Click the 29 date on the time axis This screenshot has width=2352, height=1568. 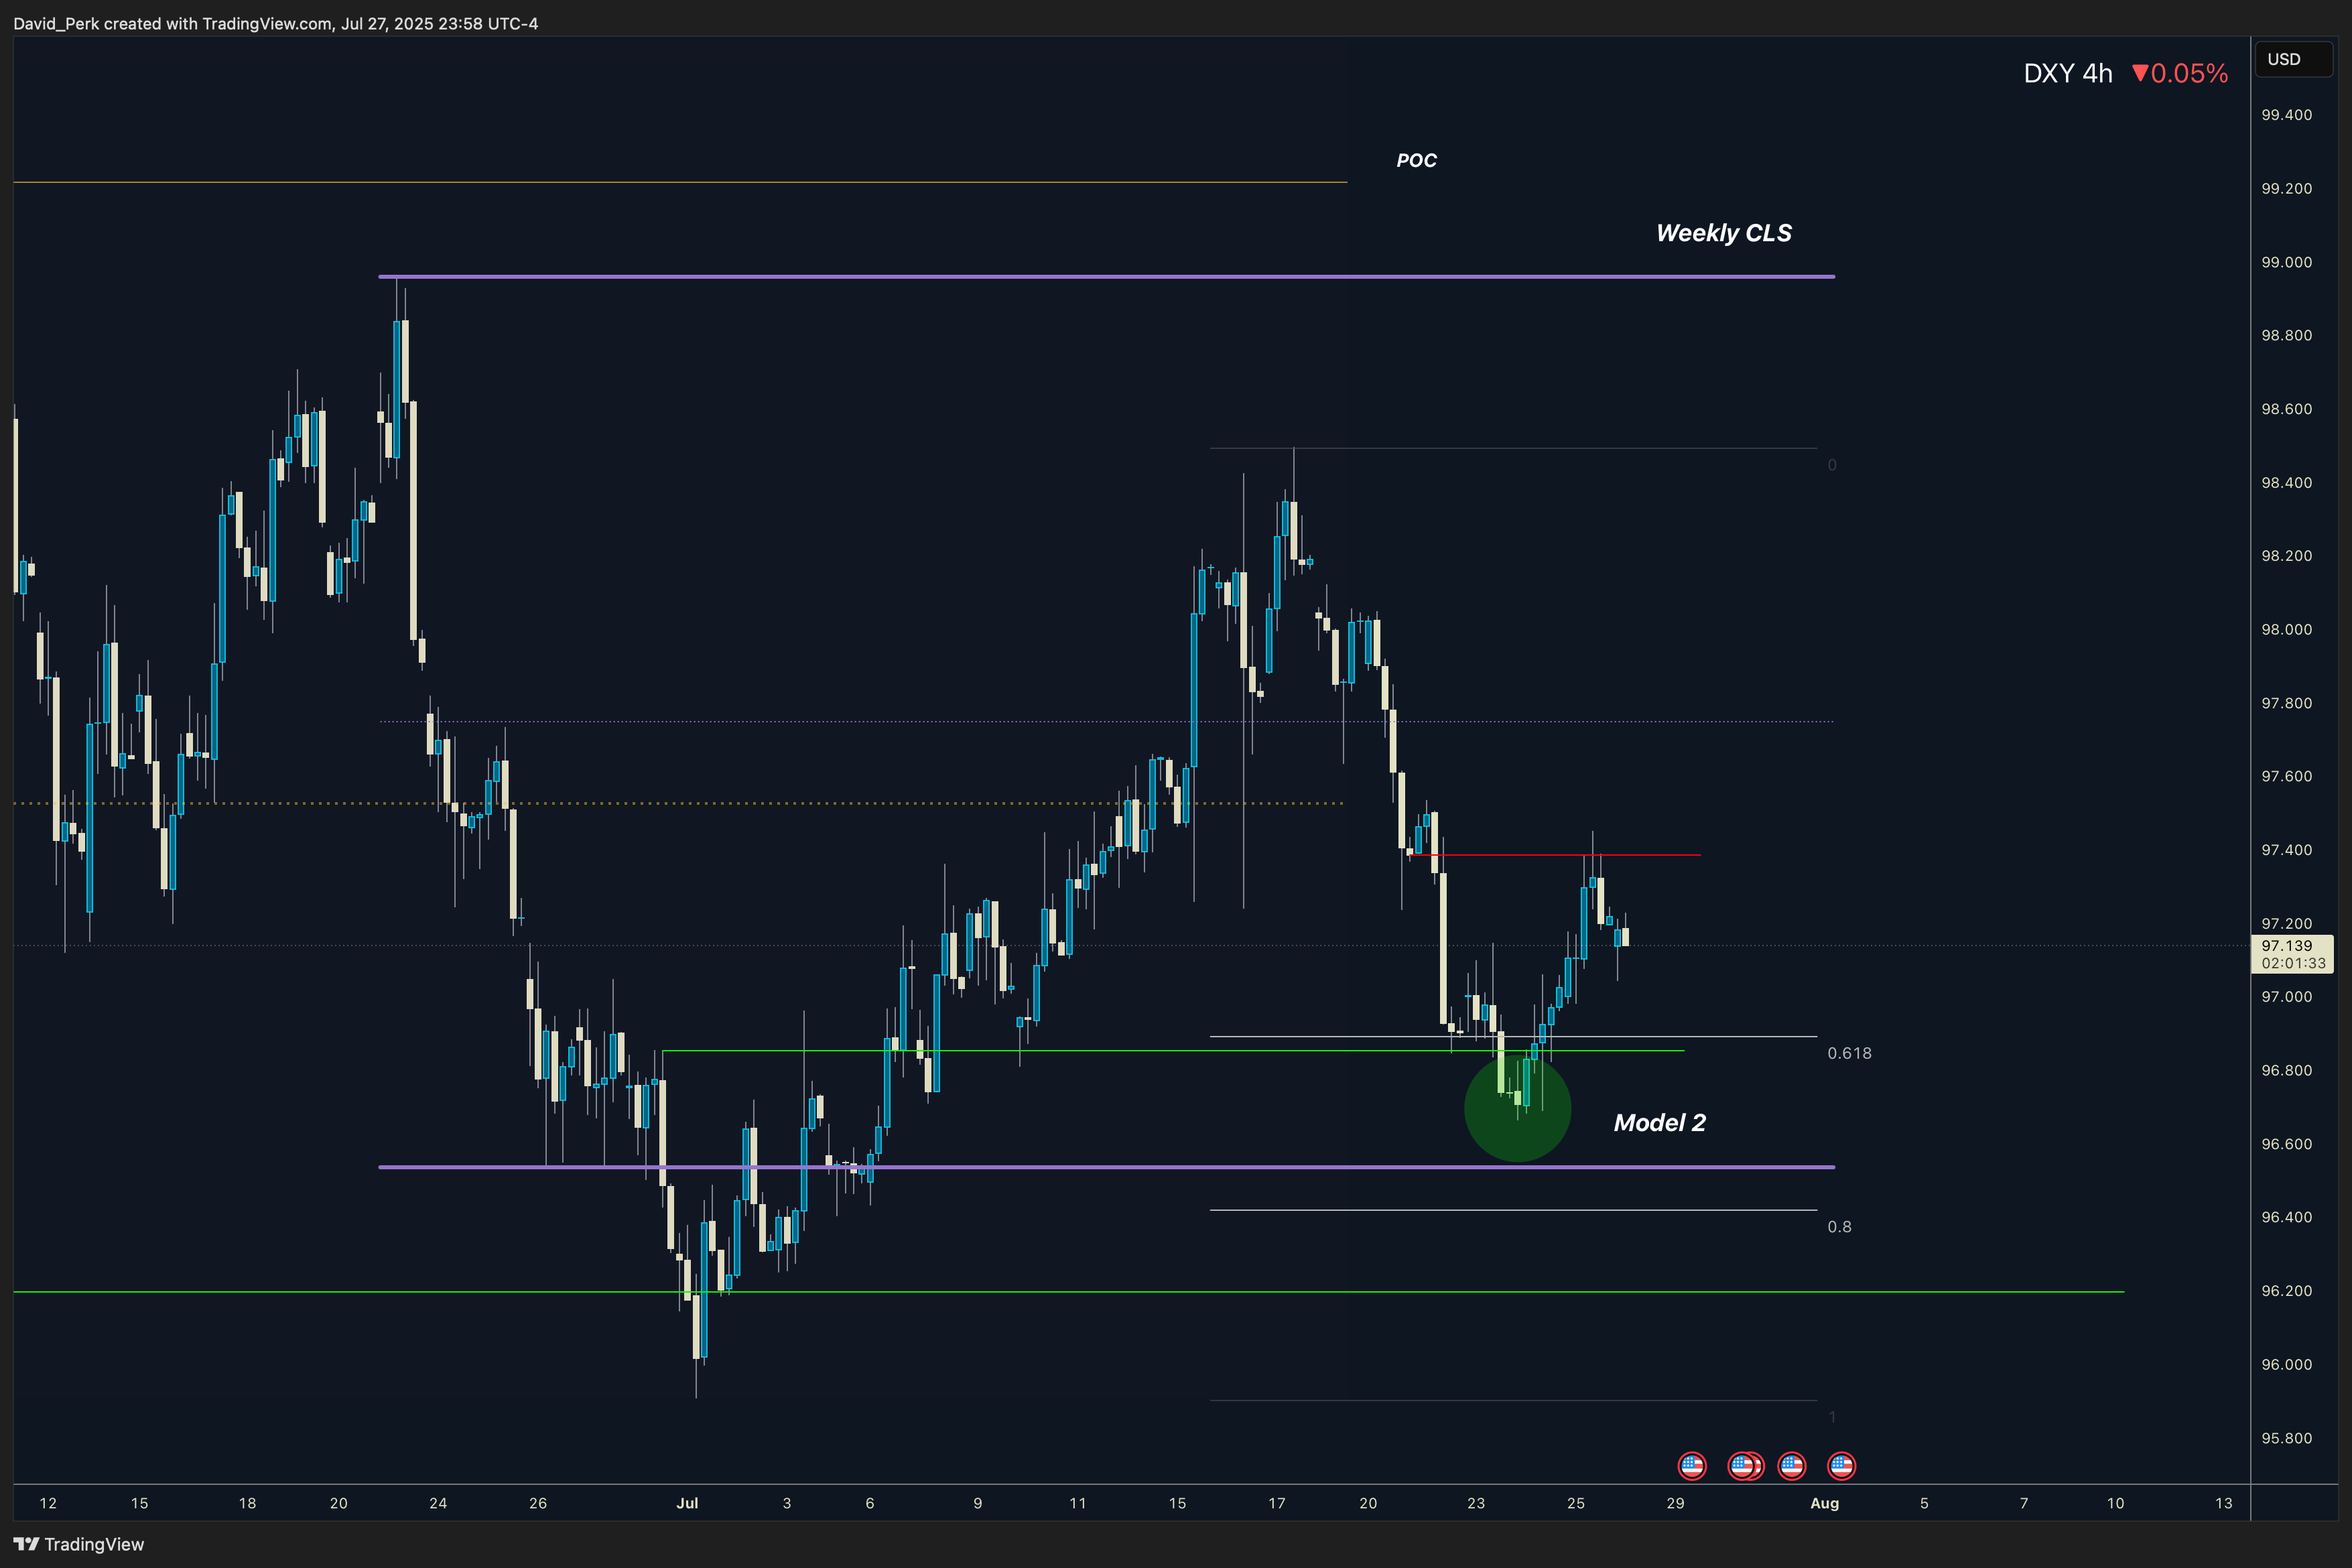coord(1675,1503)
